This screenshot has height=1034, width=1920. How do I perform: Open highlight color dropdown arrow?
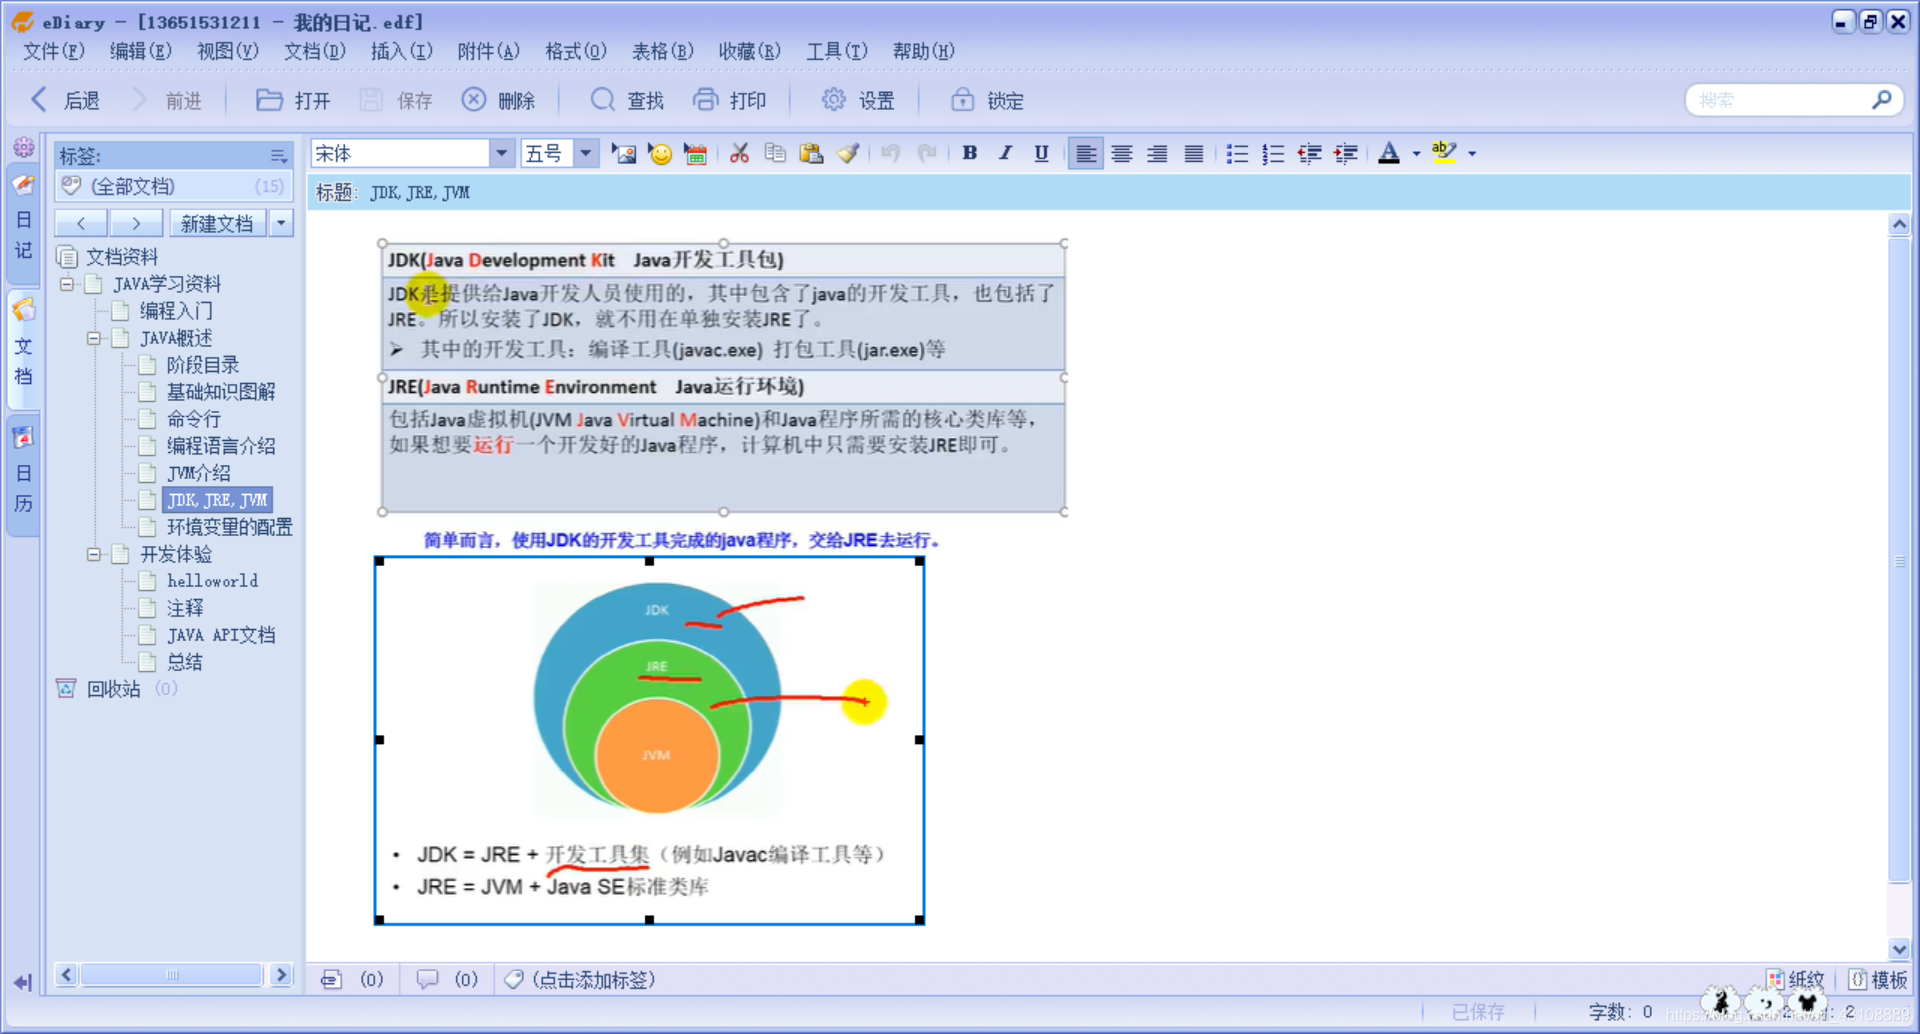(x=1472, y=154)
